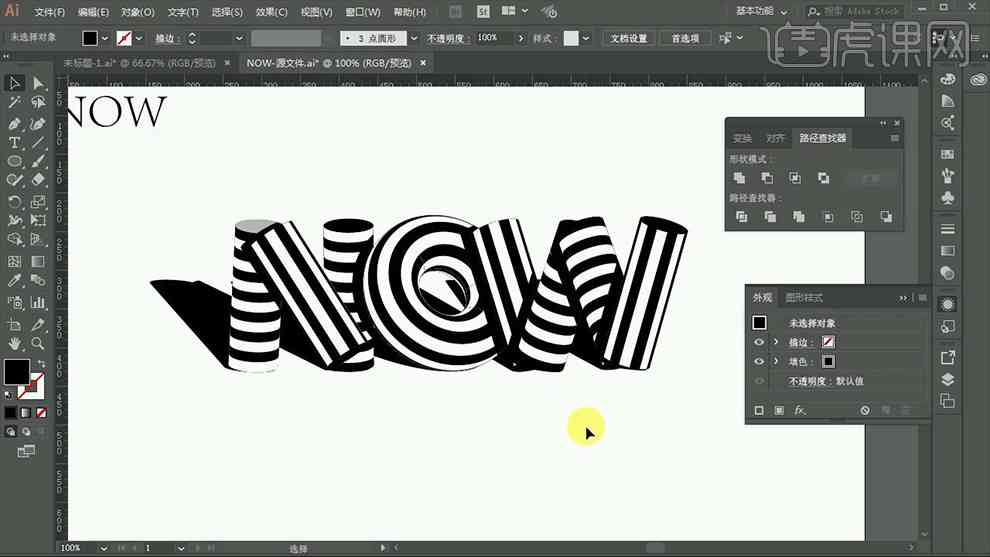Open the Effect menu
Image resolution: width=990 pixels, height=557 pixels.
[271, 12]
